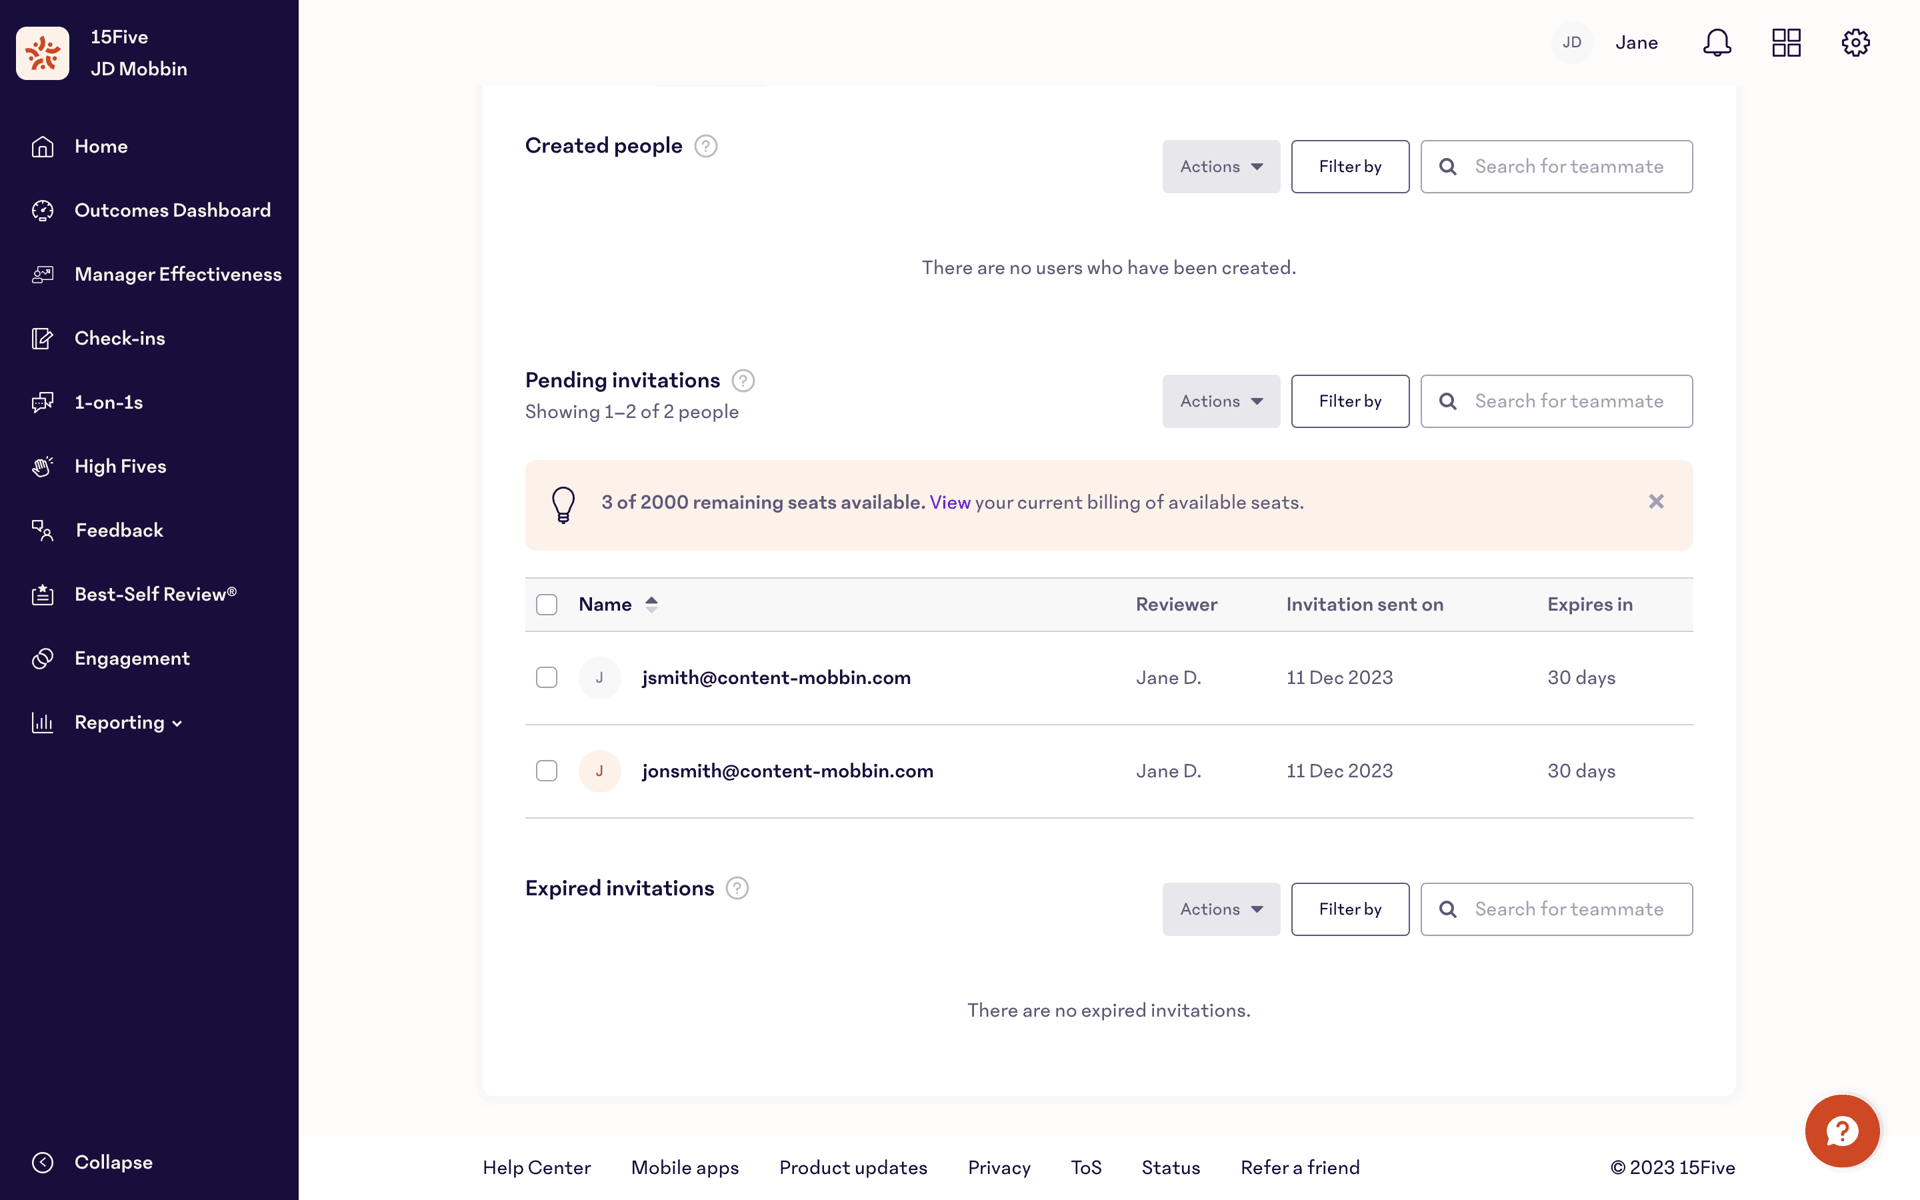This screenshot has height=1200, width=1920.
Task: Check the jonsmith@content-mobbin.com row checkbox
Action: point(547,771)
